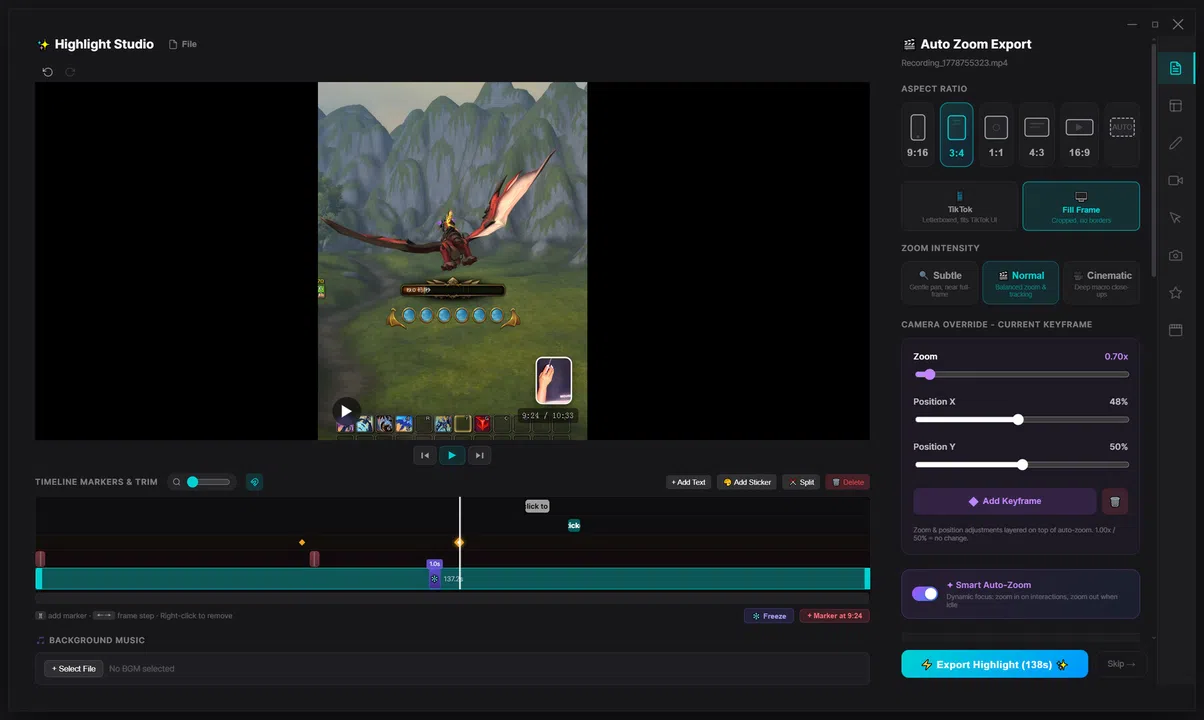Click the Add Keyframe button
This screenshot has height=720, width=1204.
1005,501
